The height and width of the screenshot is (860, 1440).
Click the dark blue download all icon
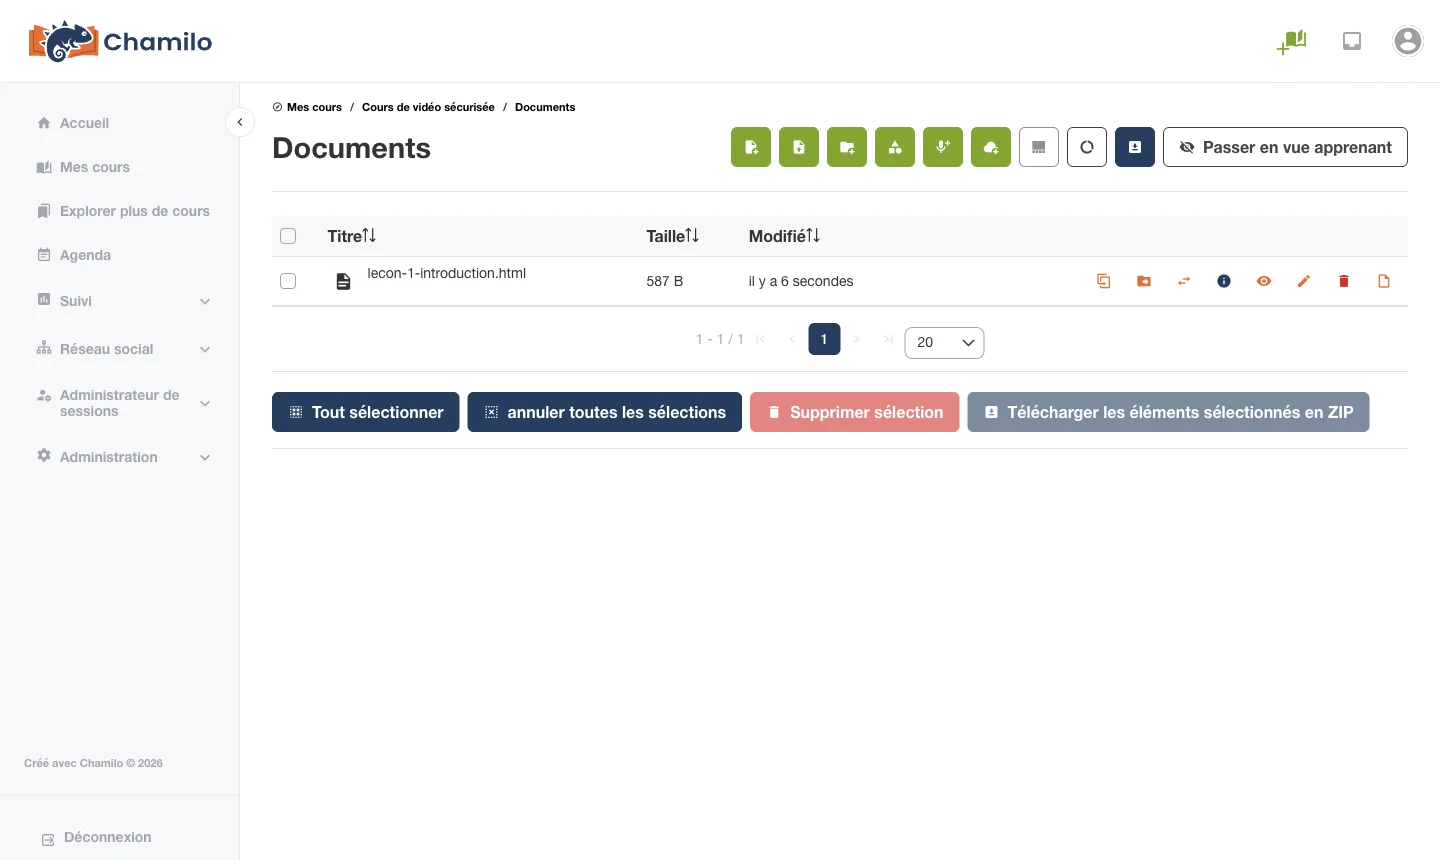pyautogui.click(x=1135, y=147)
